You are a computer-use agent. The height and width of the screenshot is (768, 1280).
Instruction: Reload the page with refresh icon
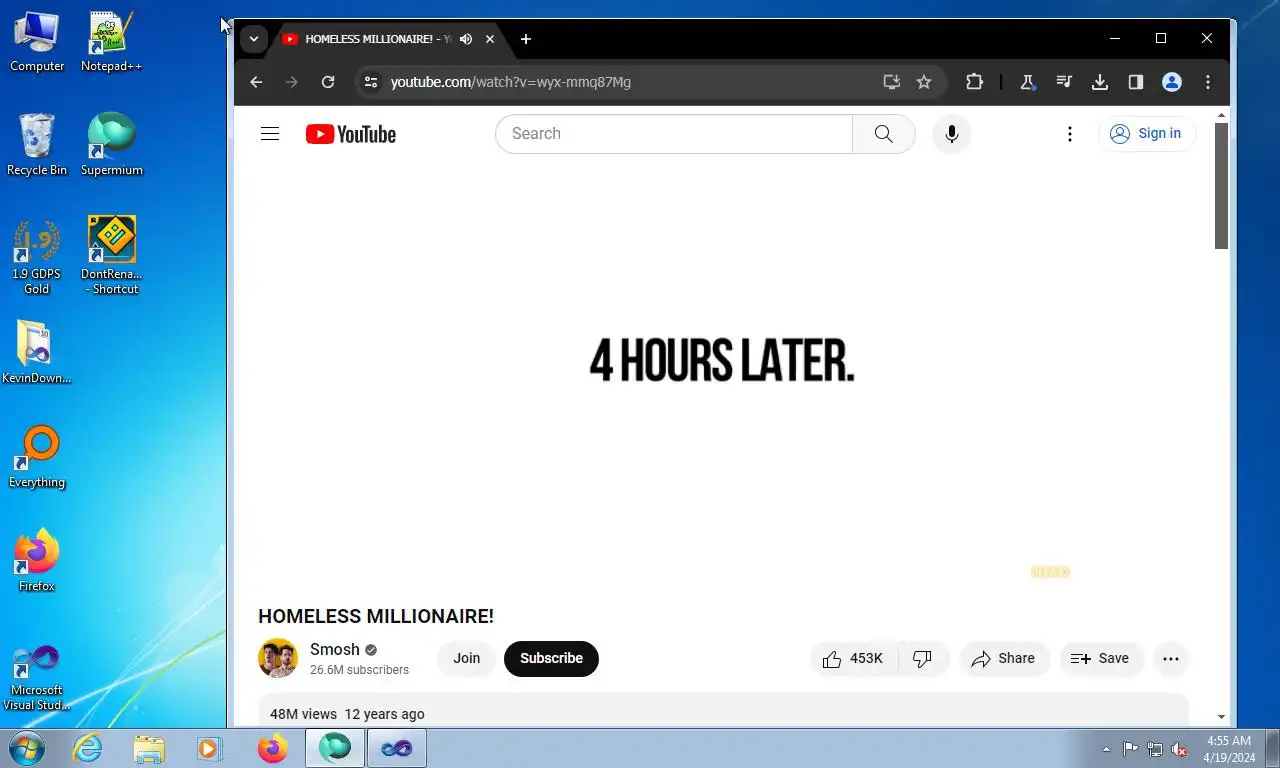(x=328, y=82)
